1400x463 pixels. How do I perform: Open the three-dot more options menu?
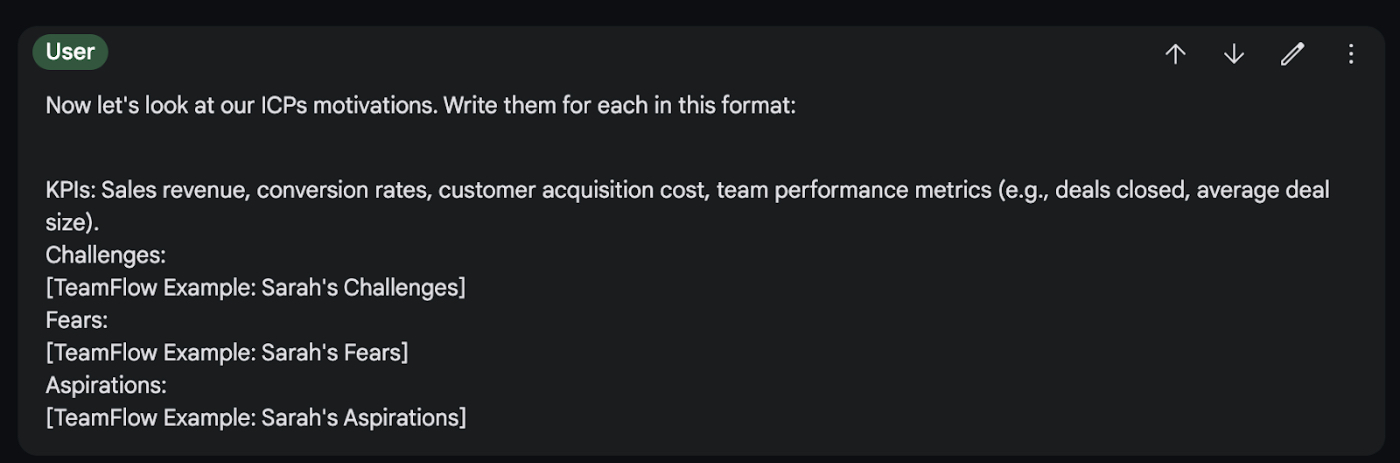coord(1351,55)
